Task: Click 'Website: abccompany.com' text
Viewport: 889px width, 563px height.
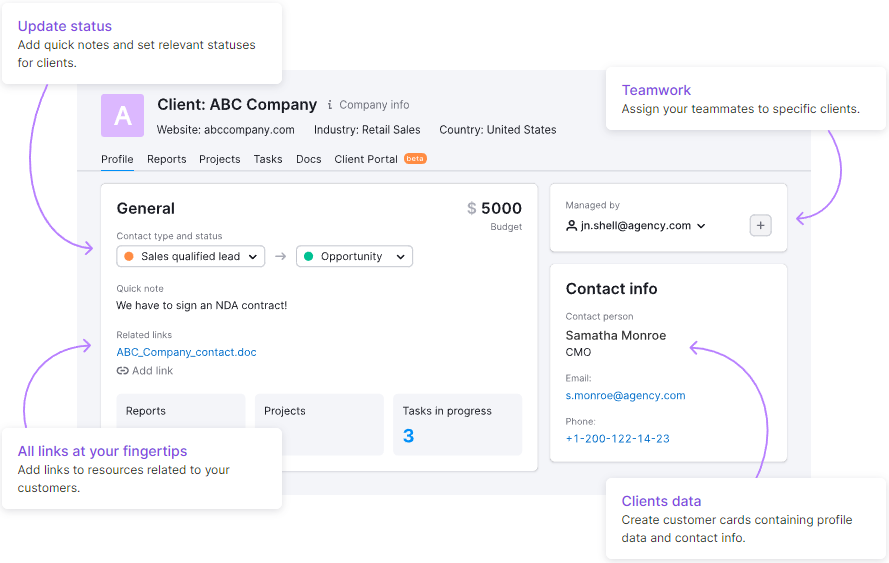Action: point(226,130)
